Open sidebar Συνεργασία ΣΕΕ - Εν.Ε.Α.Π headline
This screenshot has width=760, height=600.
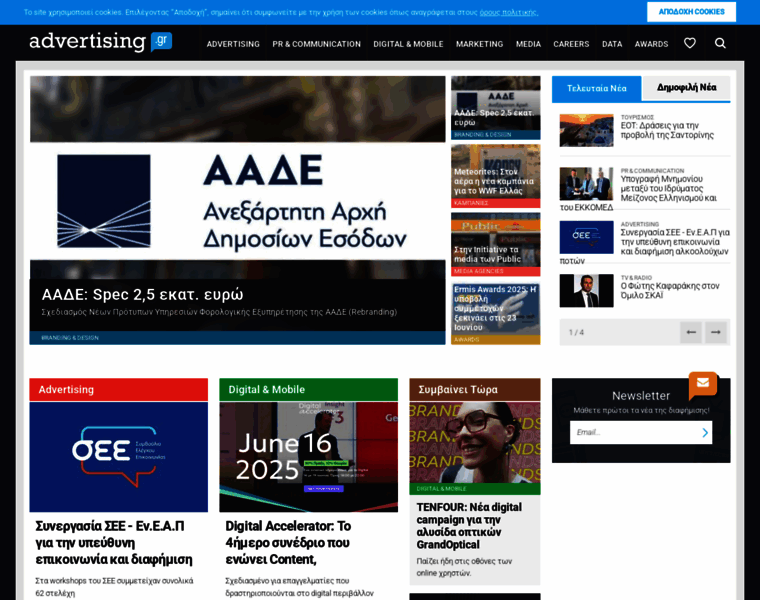(675, 242)
